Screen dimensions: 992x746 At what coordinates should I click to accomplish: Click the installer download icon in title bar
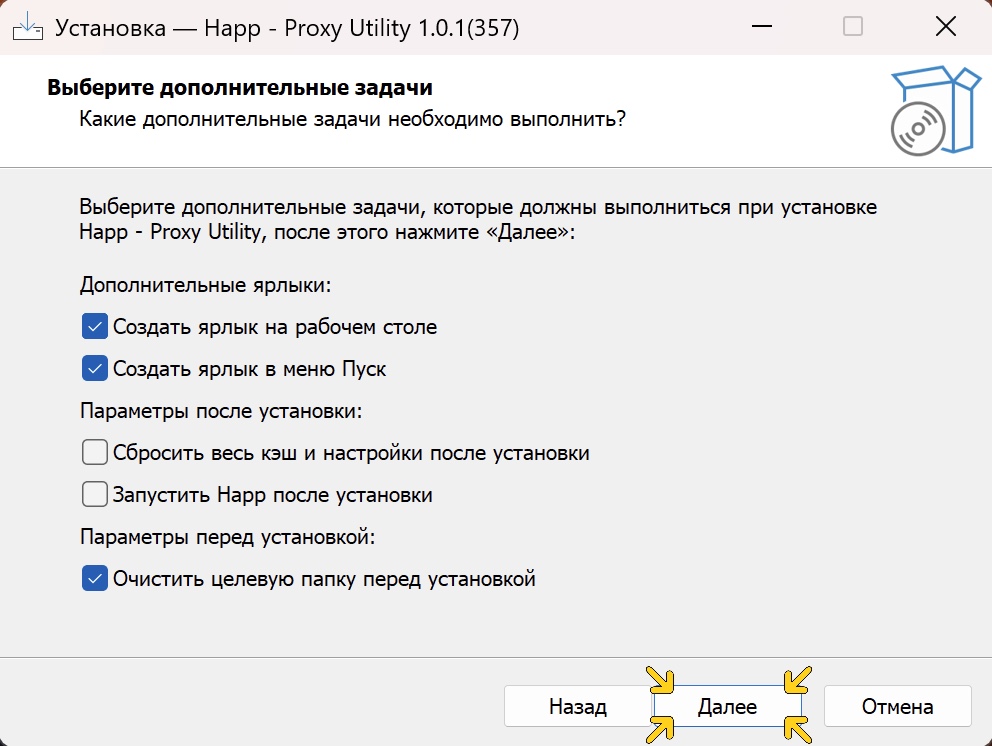tap(29, 27)
